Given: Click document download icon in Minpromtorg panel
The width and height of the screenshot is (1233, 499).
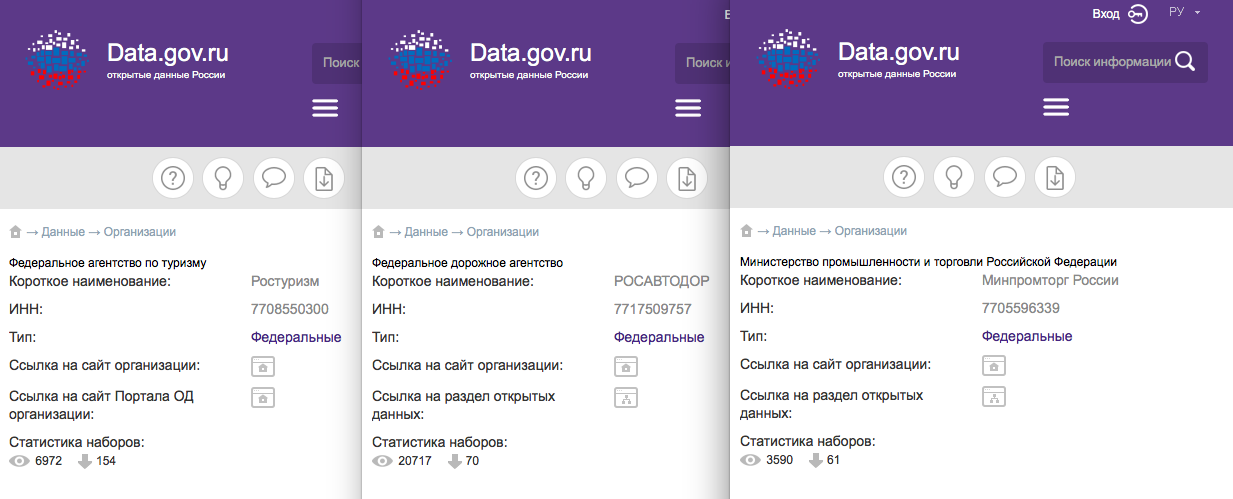Looking at the screenshot, I should coord(1055,178).
